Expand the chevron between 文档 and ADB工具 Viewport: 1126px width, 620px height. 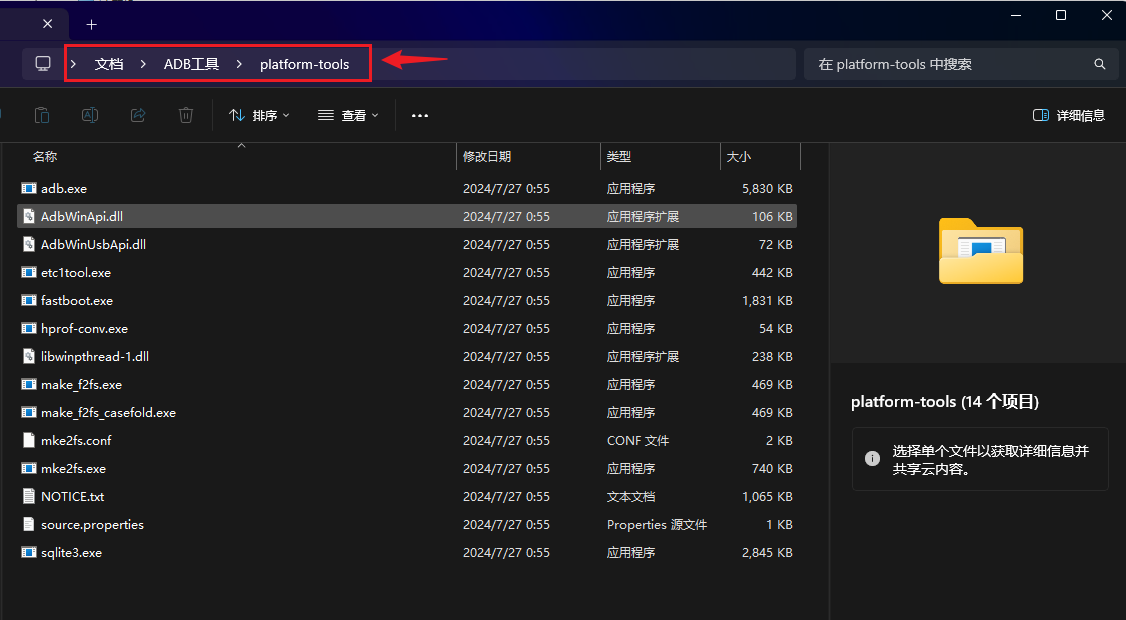coord(143,64)
